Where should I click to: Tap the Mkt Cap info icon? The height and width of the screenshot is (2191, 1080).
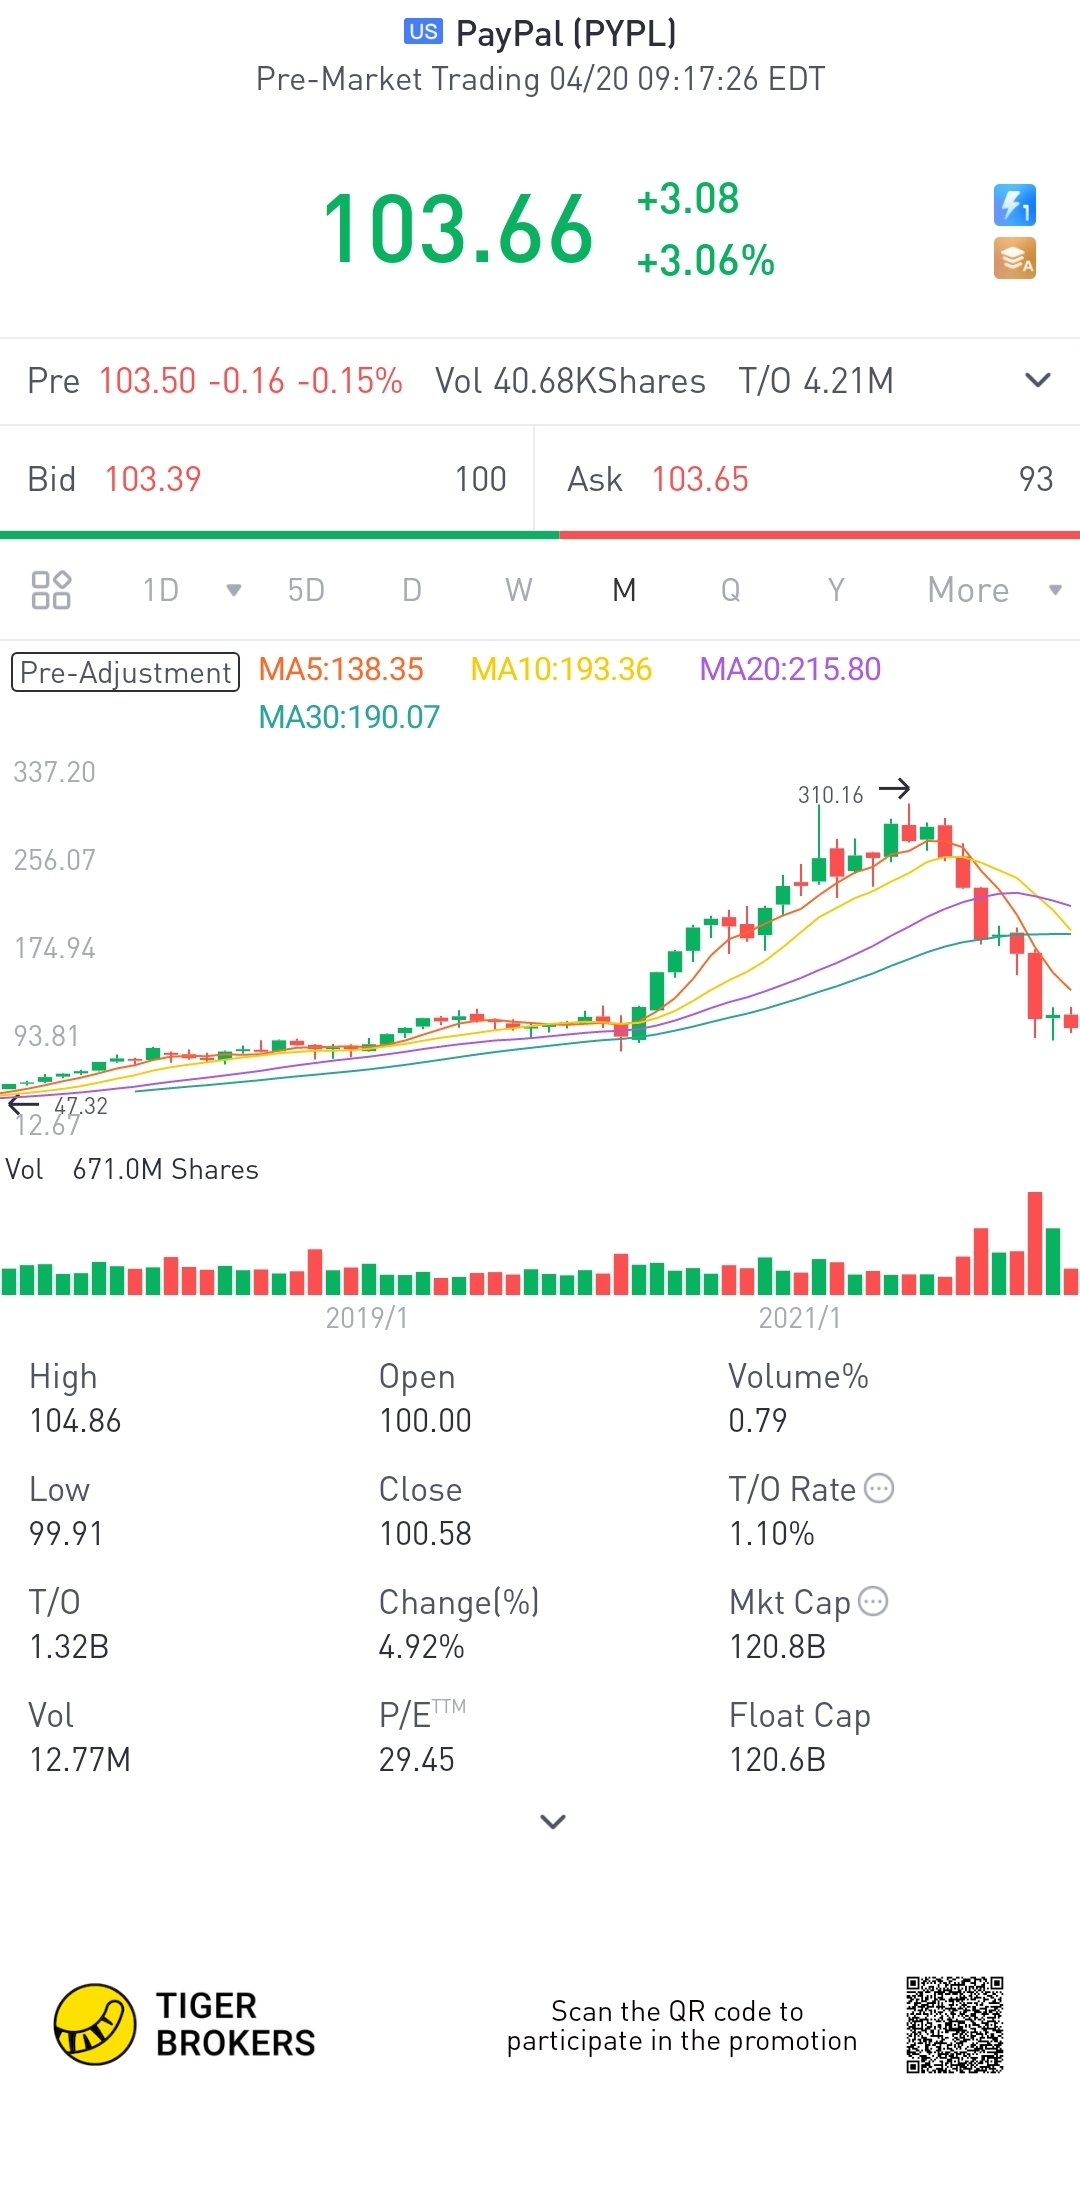pyautogui.click(x=873, y=1601)
